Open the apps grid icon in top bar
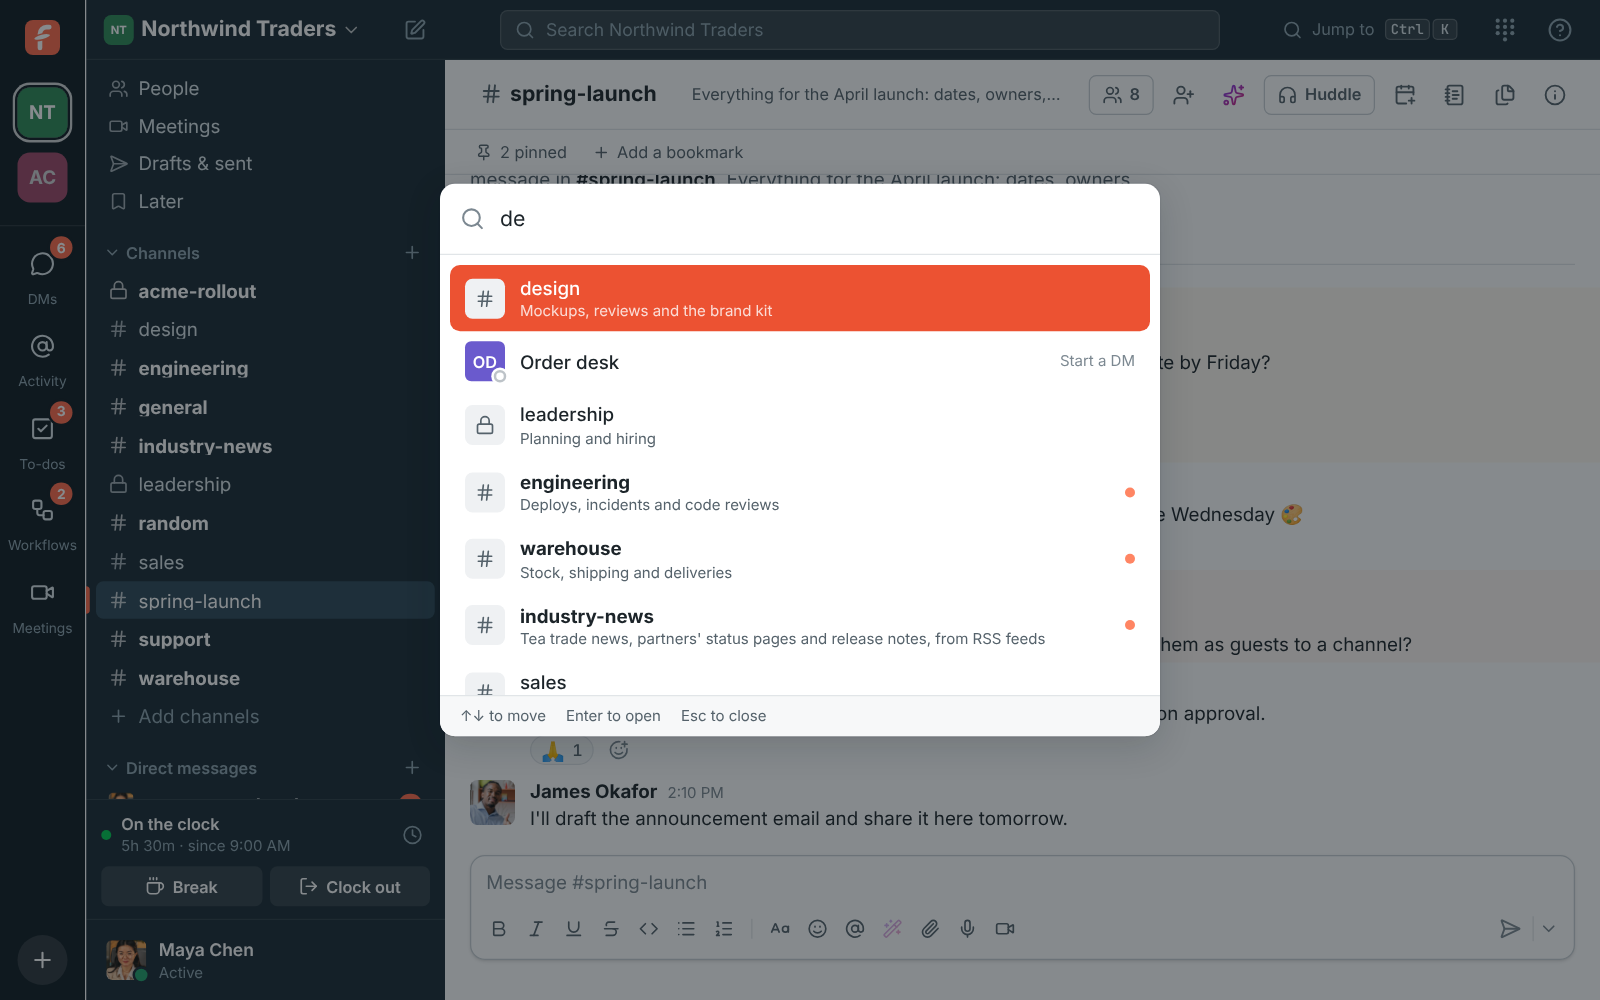 1505,30
